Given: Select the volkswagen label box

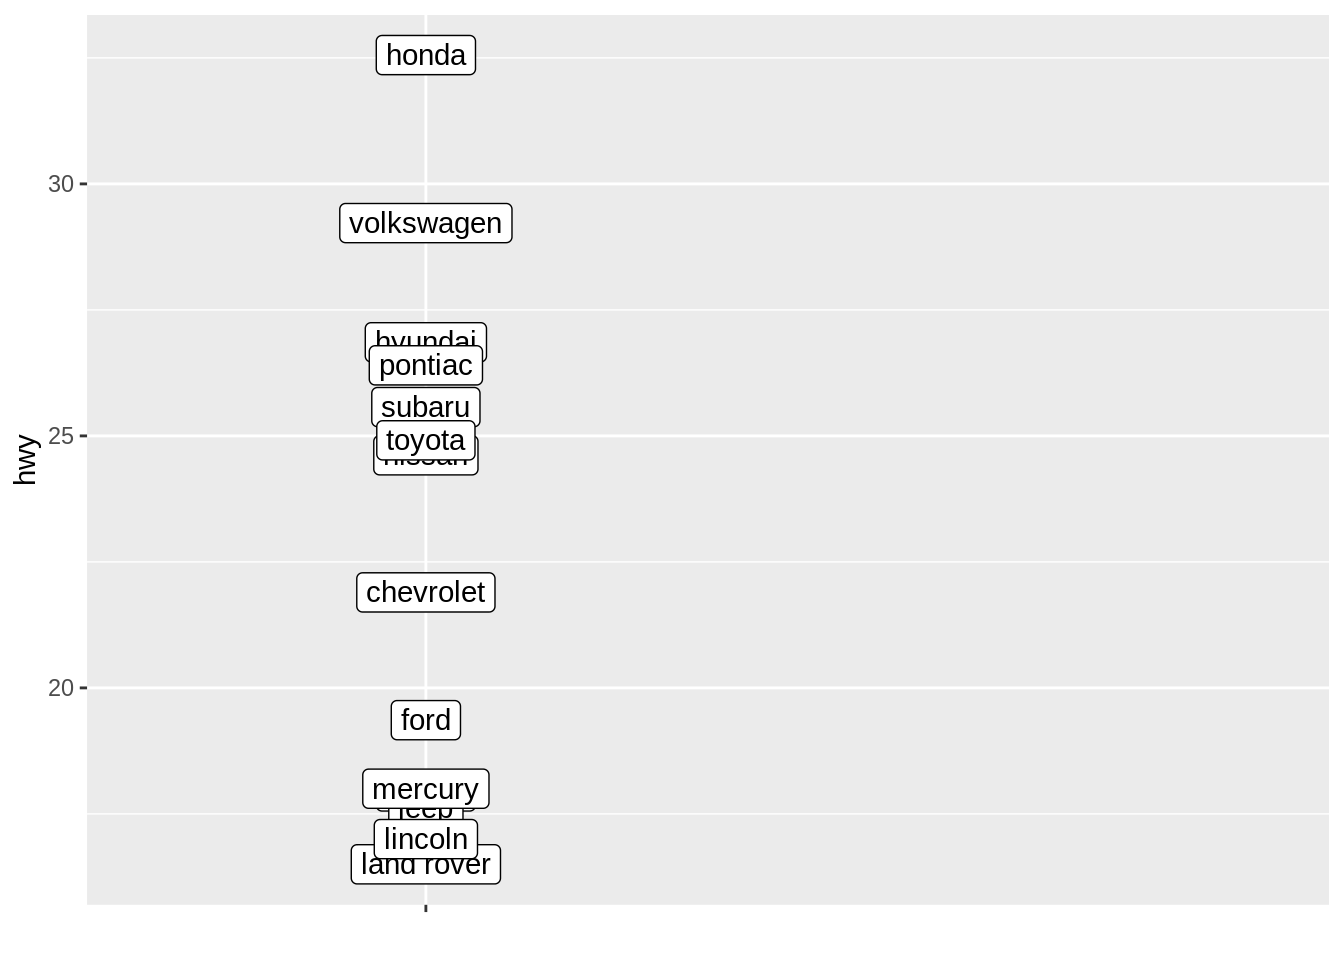Looking at the screenshot, I should (425, 223).
